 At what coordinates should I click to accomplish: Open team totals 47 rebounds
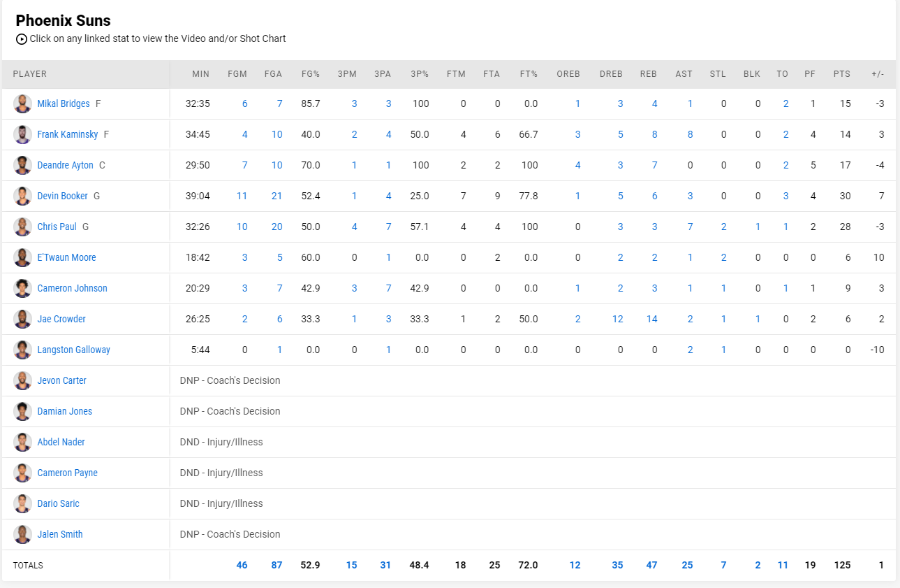click(651, 565)
